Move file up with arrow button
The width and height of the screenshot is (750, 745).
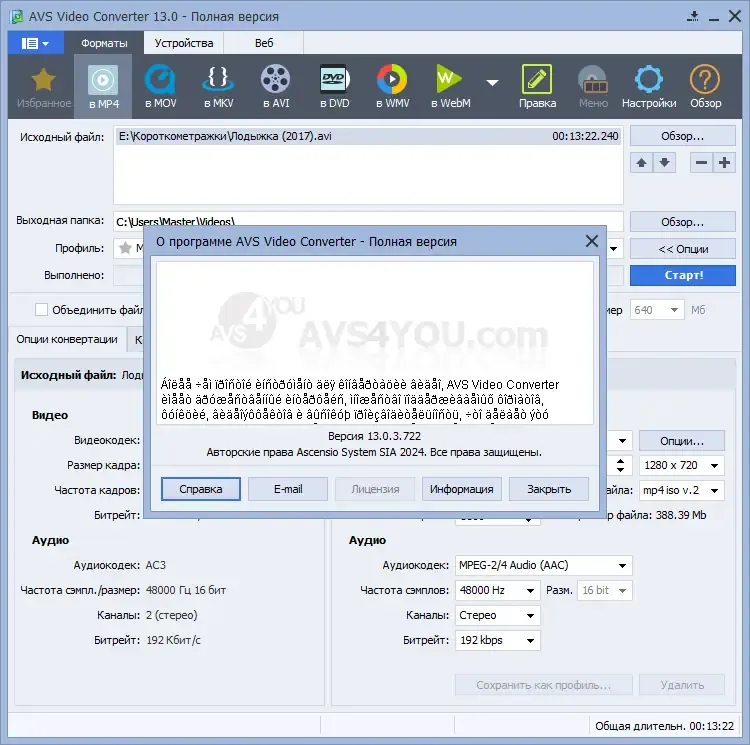pyautogui.click(x=641, y=163)
